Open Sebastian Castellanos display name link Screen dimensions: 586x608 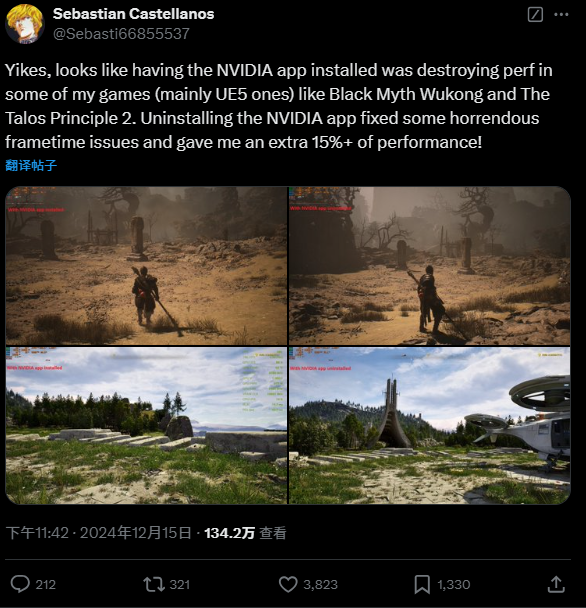(133, 14)
